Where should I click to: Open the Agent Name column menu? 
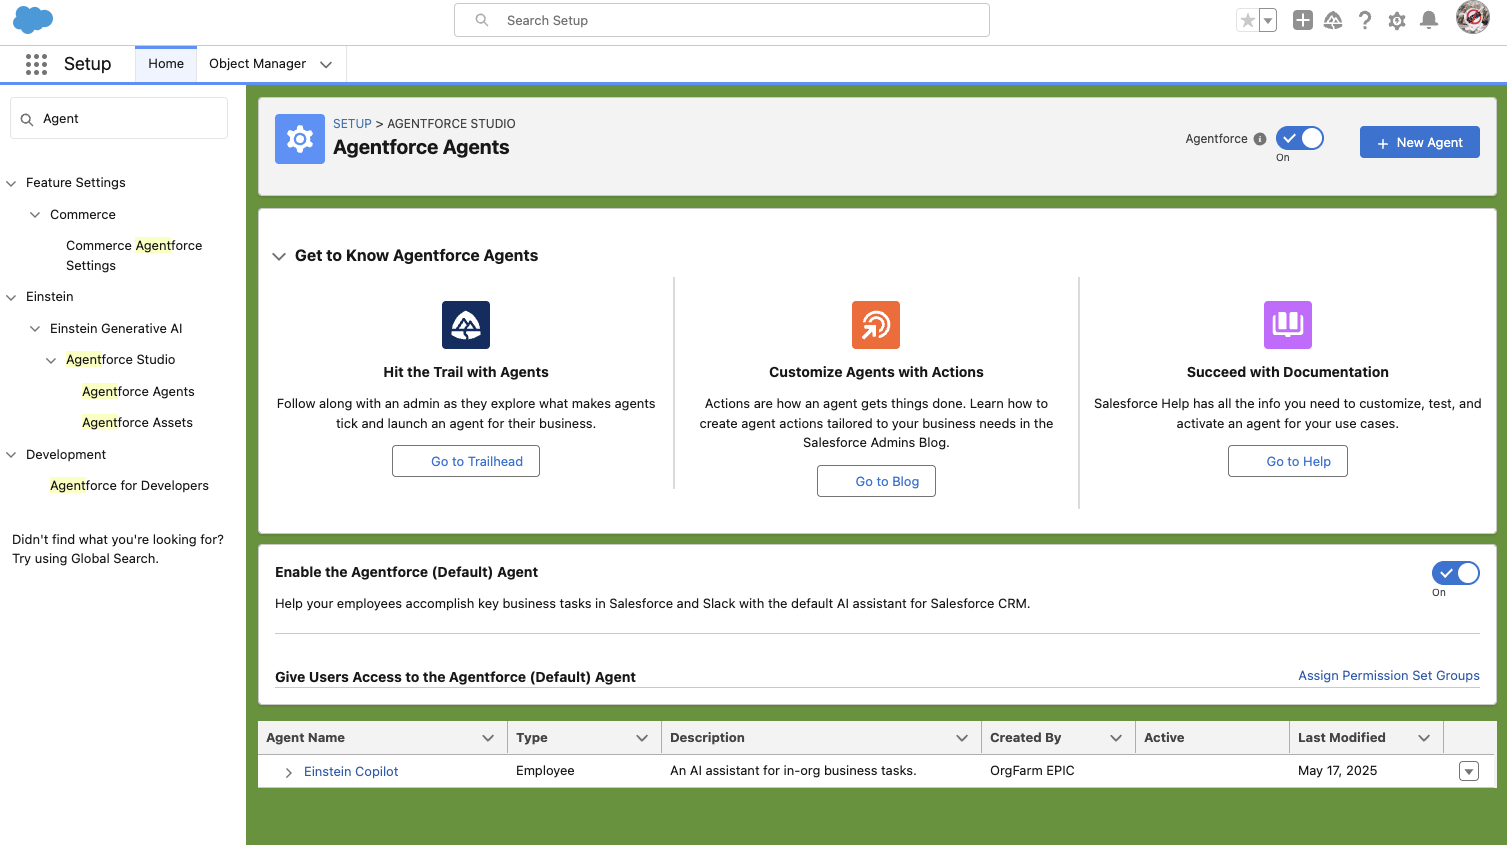coord(488,738)
